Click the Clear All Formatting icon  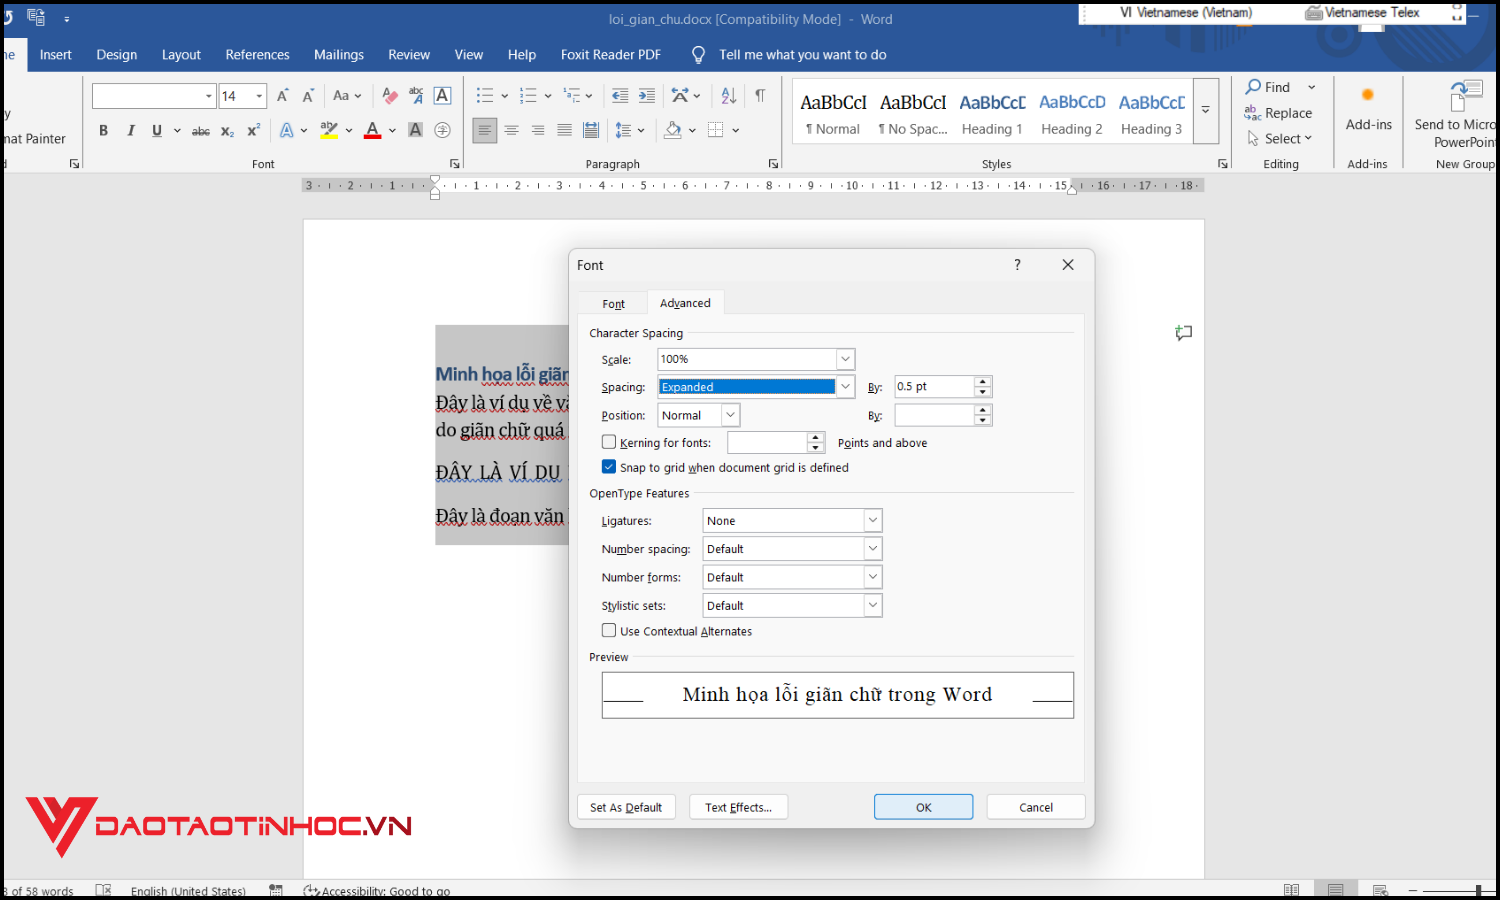tap(389, 95)
